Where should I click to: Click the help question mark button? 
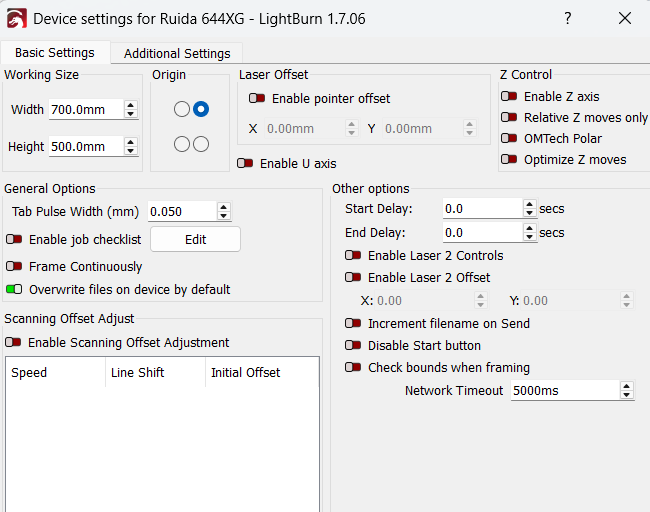point(568,18)
